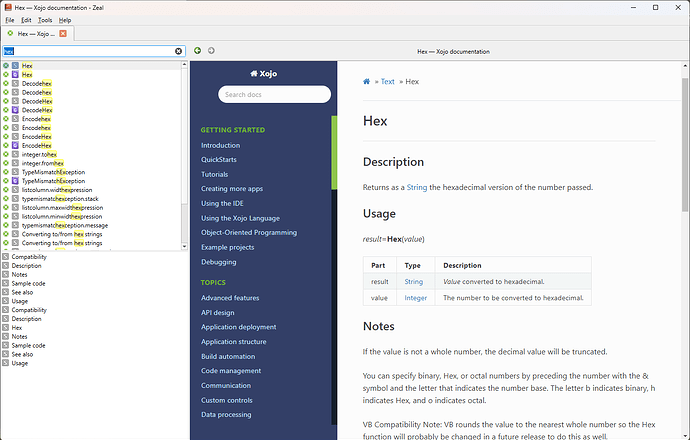Click the home icon in breadcrumb
Screen dimensions: 690x440
366,81
